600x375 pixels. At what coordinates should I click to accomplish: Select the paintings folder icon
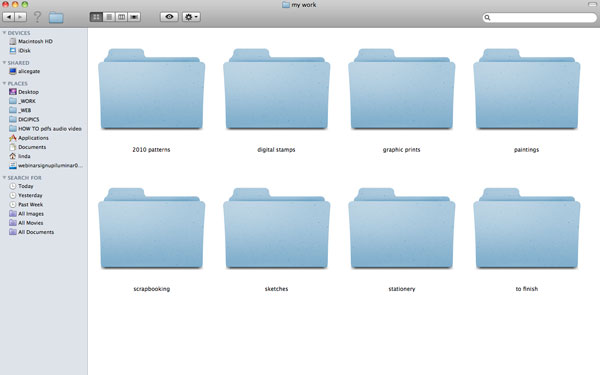(527, 89)
